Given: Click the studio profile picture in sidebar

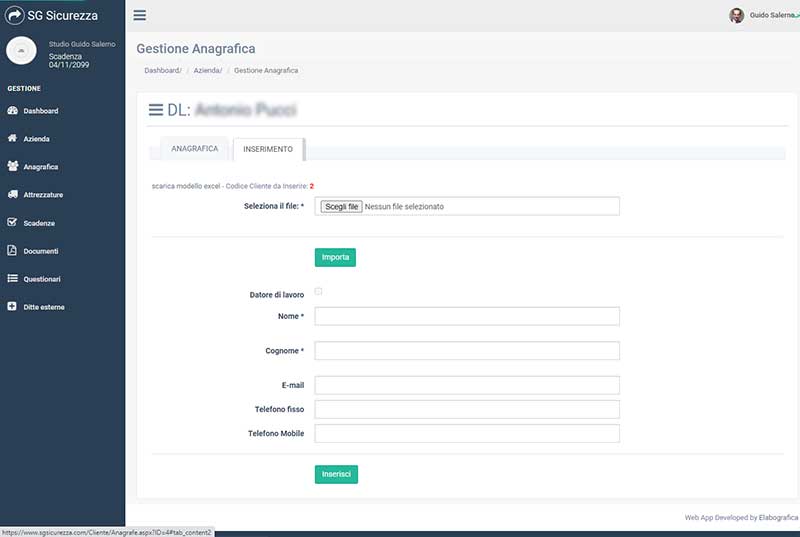Looking at the screenshot, I should click(21, 50).
